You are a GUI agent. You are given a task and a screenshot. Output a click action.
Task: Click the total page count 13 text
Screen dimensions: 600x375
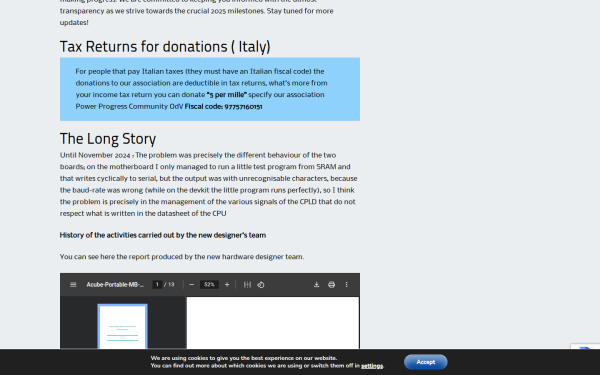coord(171,285)
